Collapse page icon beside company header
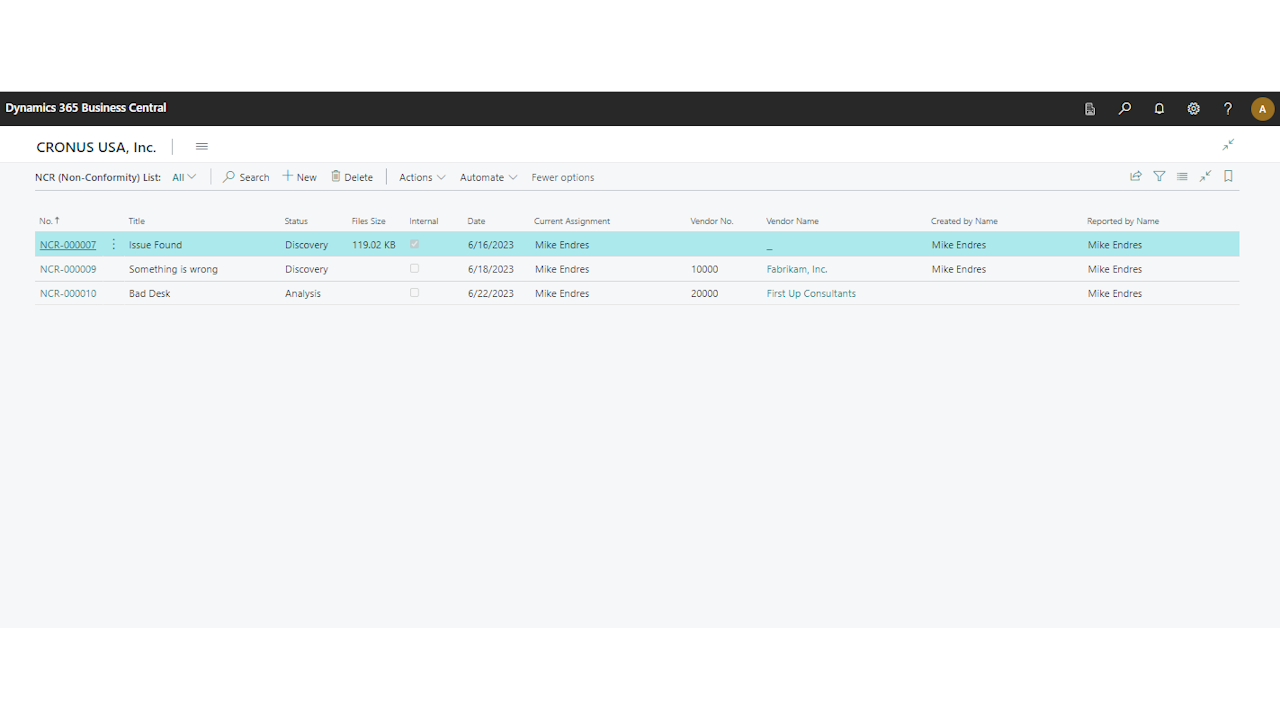 coord(1228,145)
